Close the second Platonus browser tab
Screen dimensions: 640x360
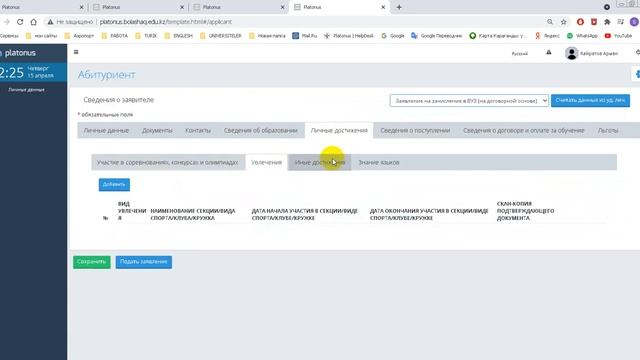[x=182, y=7]
